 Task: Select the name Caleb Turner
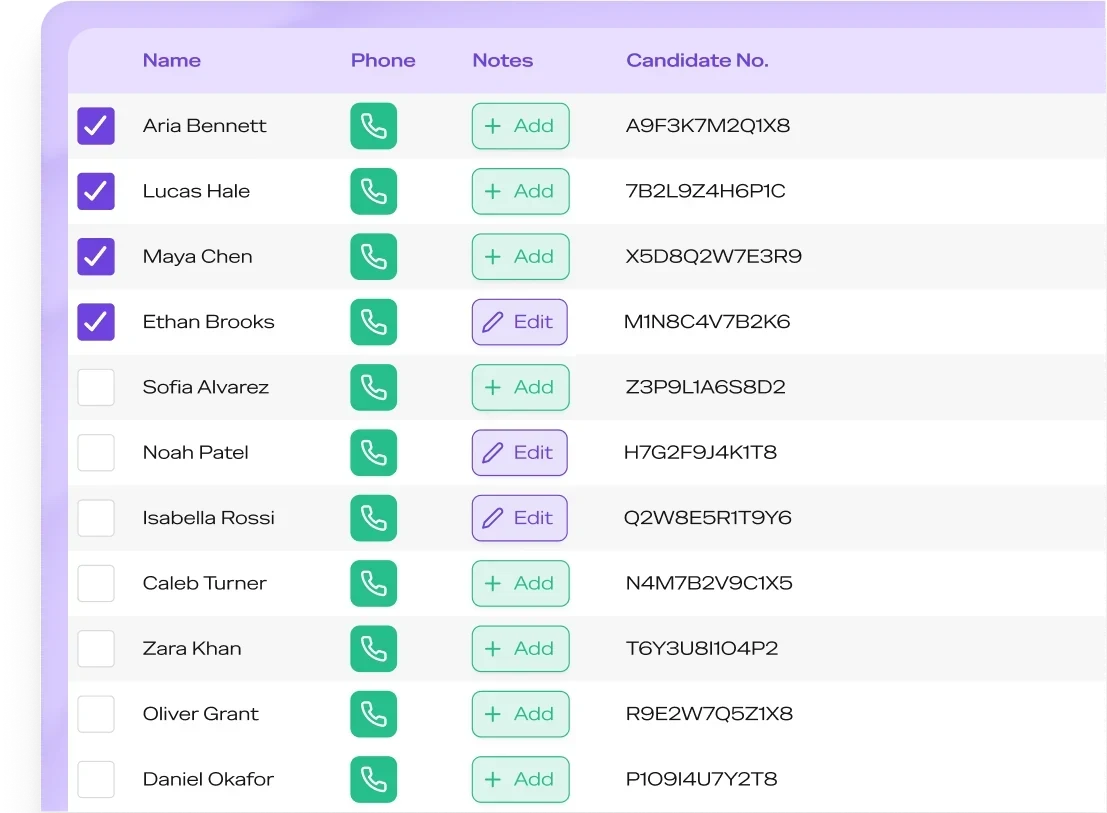[x=205, y=583]
